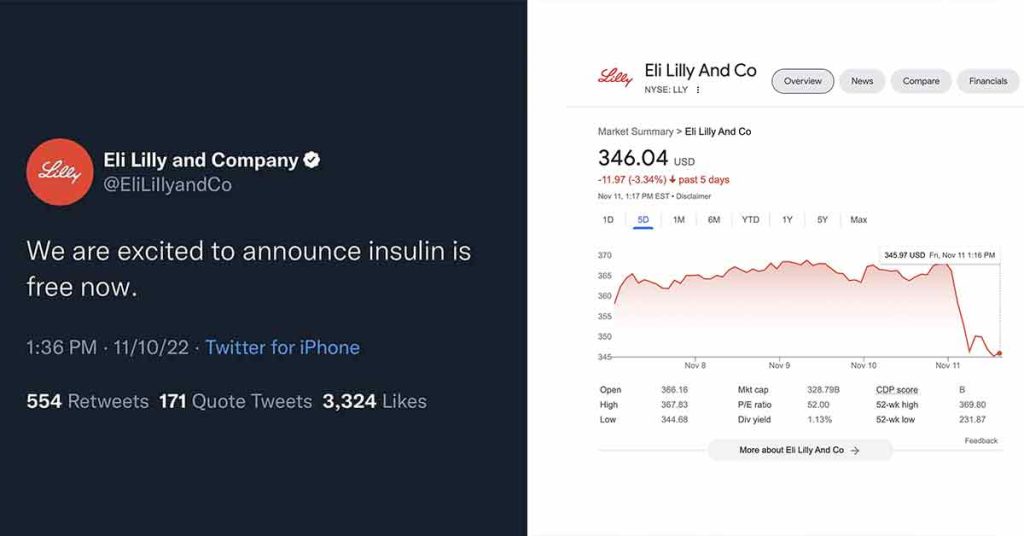Screen dimensions: 1024x536
Task: Open the Financials tab
Action: point(988,81)
